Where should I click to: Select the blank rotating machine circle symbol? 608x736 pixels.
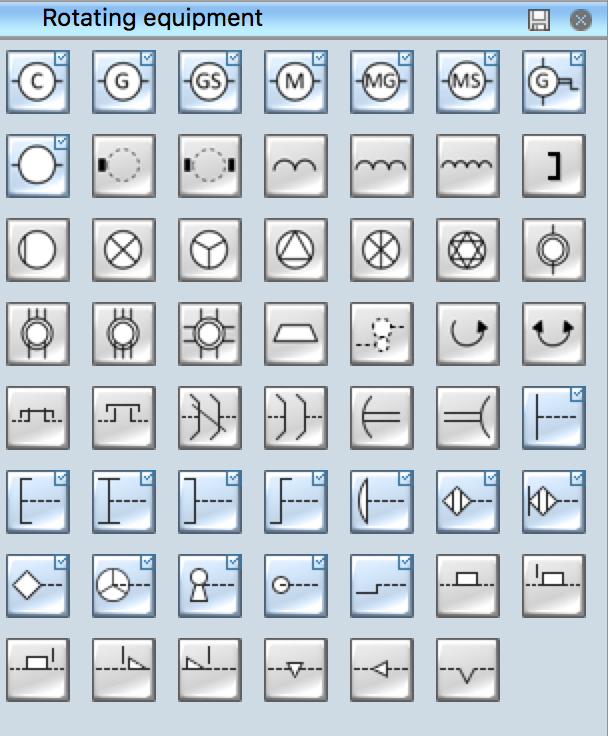(38, 166)
